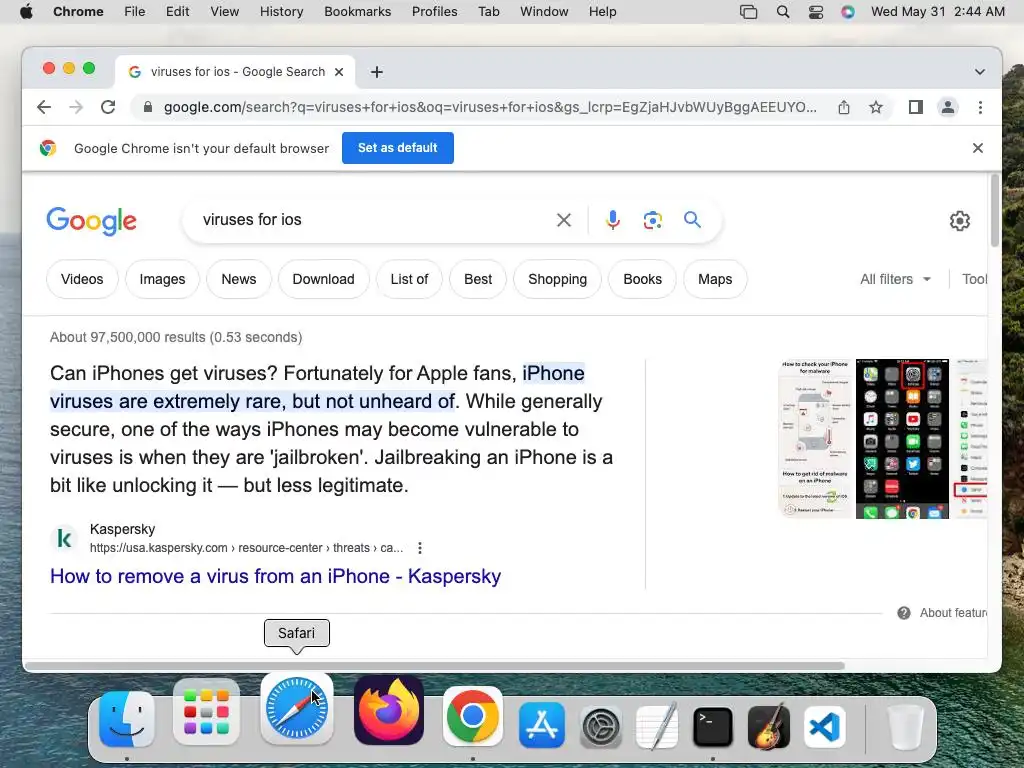Screen dimensions: 1024x768
Task: Open a new tab with plus button
Action: pos(377,72)
